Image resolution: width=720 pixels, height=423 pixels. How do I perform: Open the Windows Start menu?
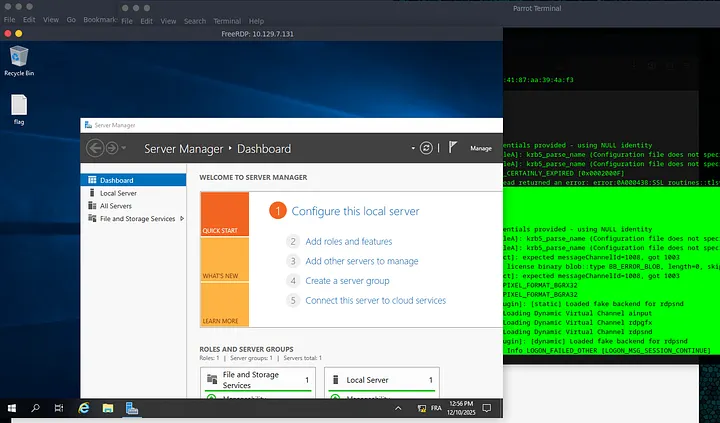[11, 408]
